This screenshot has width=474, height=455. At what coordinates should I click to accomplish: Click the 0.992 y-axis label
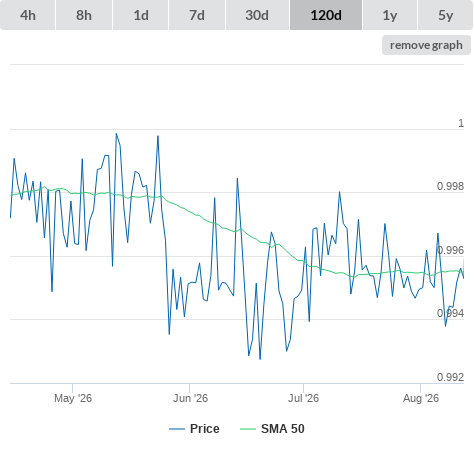tap(450, 377)
